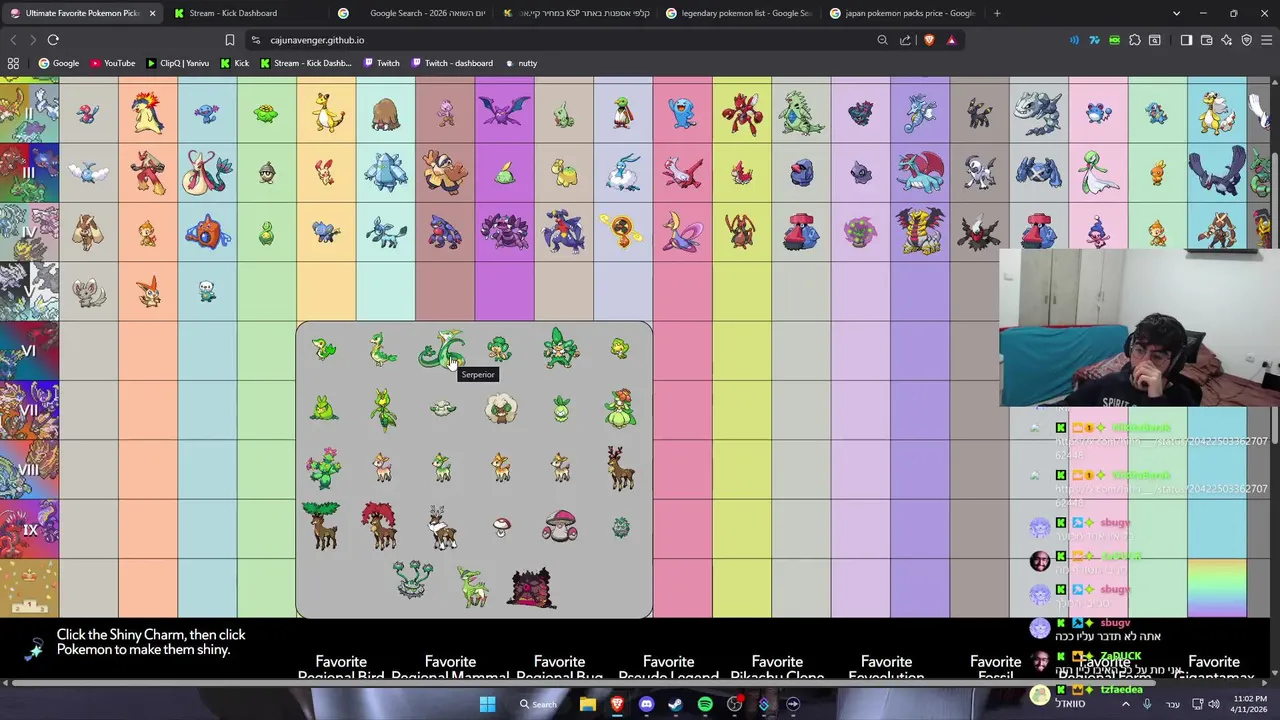Open the Brave Shields icon
1280x720 pixels.
(x=929, y=40)
